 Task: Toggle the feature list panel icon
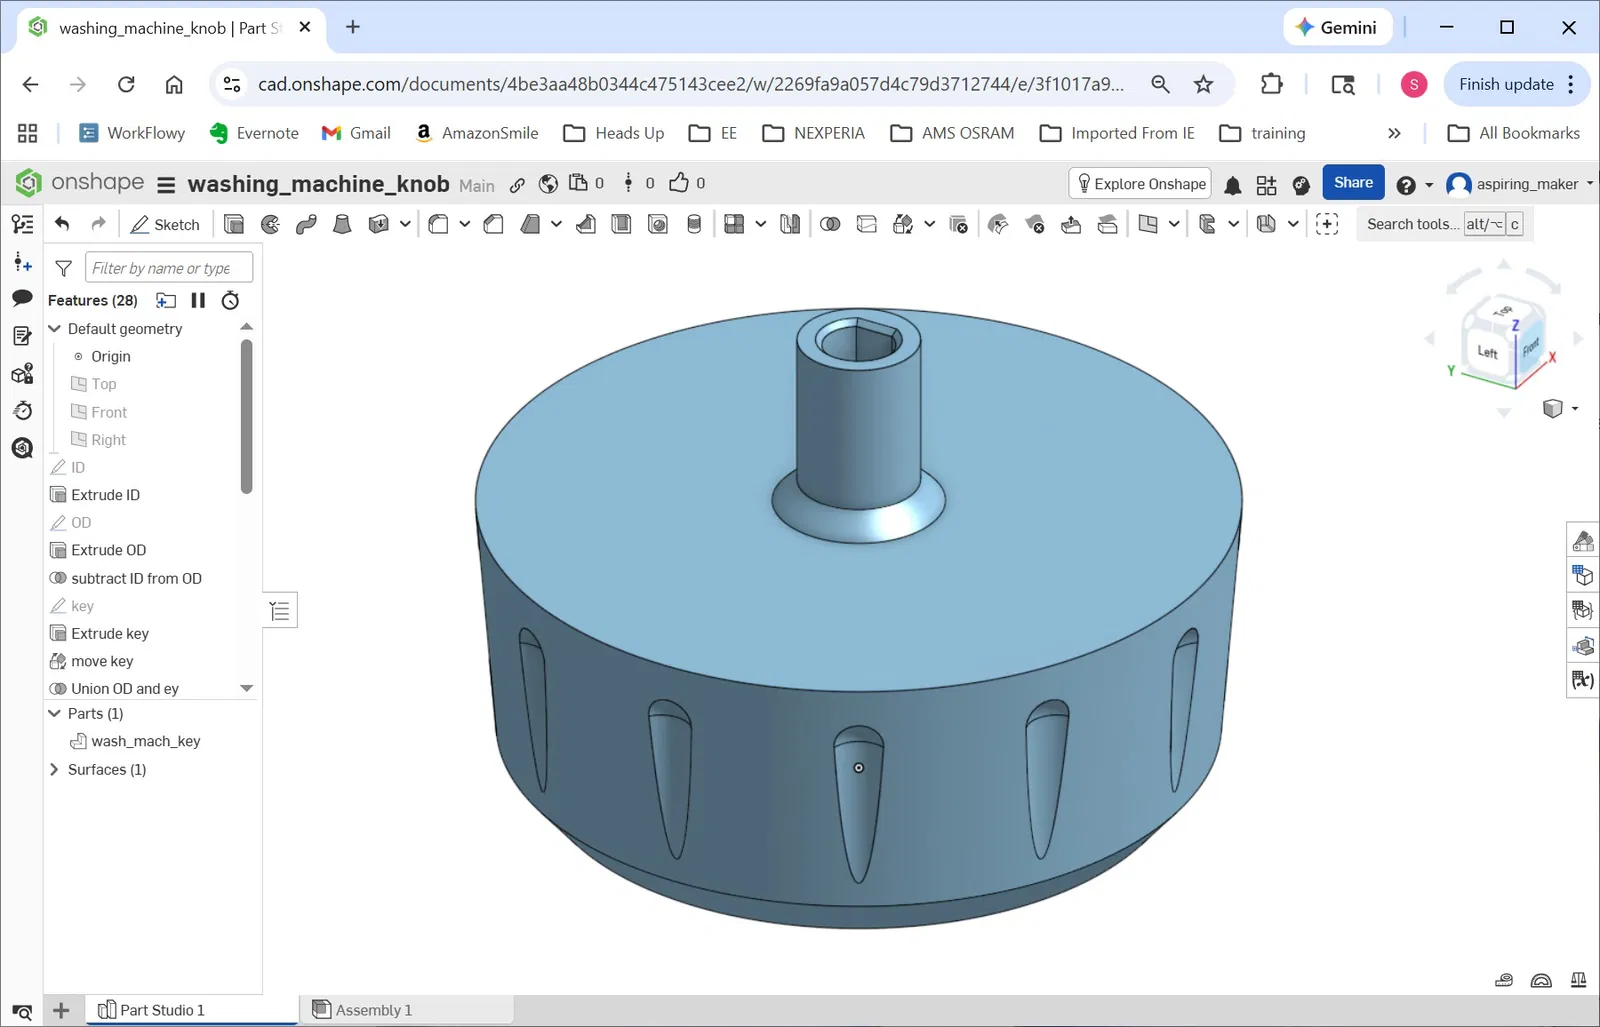pos(280,610)
